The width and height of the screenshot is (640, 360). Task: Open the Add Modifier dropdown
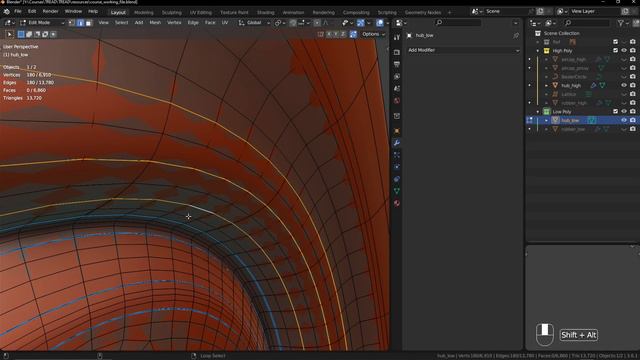(464, 50)
